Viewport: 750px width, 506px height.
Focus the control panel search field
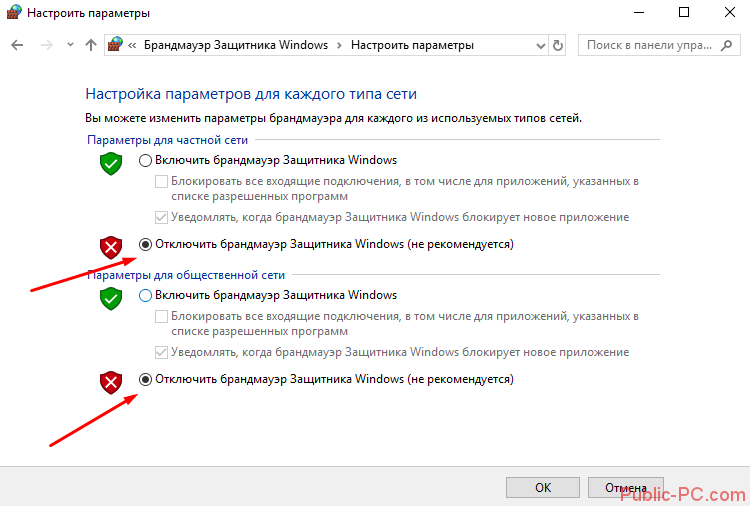pos(659,45)
